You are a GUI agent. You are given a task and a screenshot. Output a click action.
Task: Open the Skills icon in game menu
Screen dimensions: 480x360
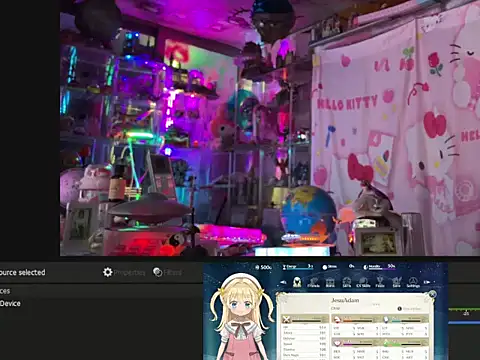[347, 283]
